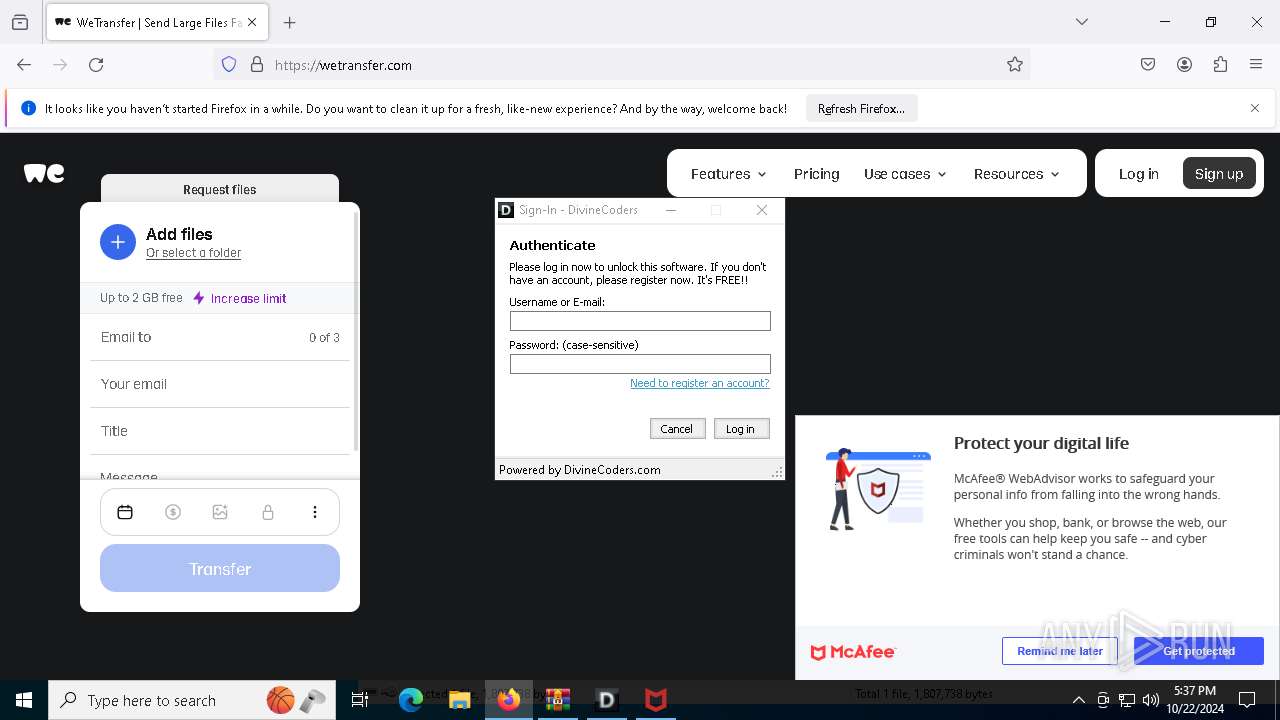Click the Increase limit link
The height and width of the screenshot is (720, 1280).
[x=249, y=298]
